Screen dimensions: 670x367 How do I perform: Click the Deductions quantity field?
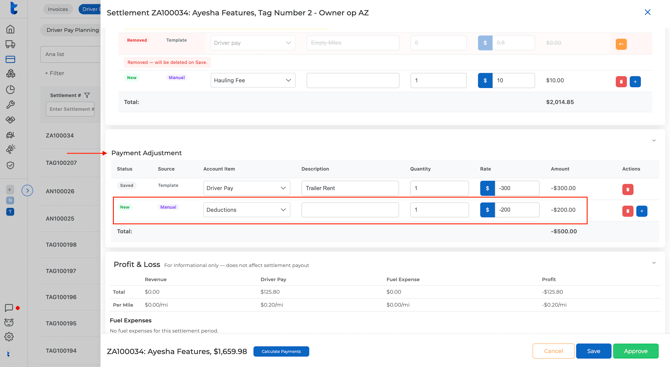439,210
